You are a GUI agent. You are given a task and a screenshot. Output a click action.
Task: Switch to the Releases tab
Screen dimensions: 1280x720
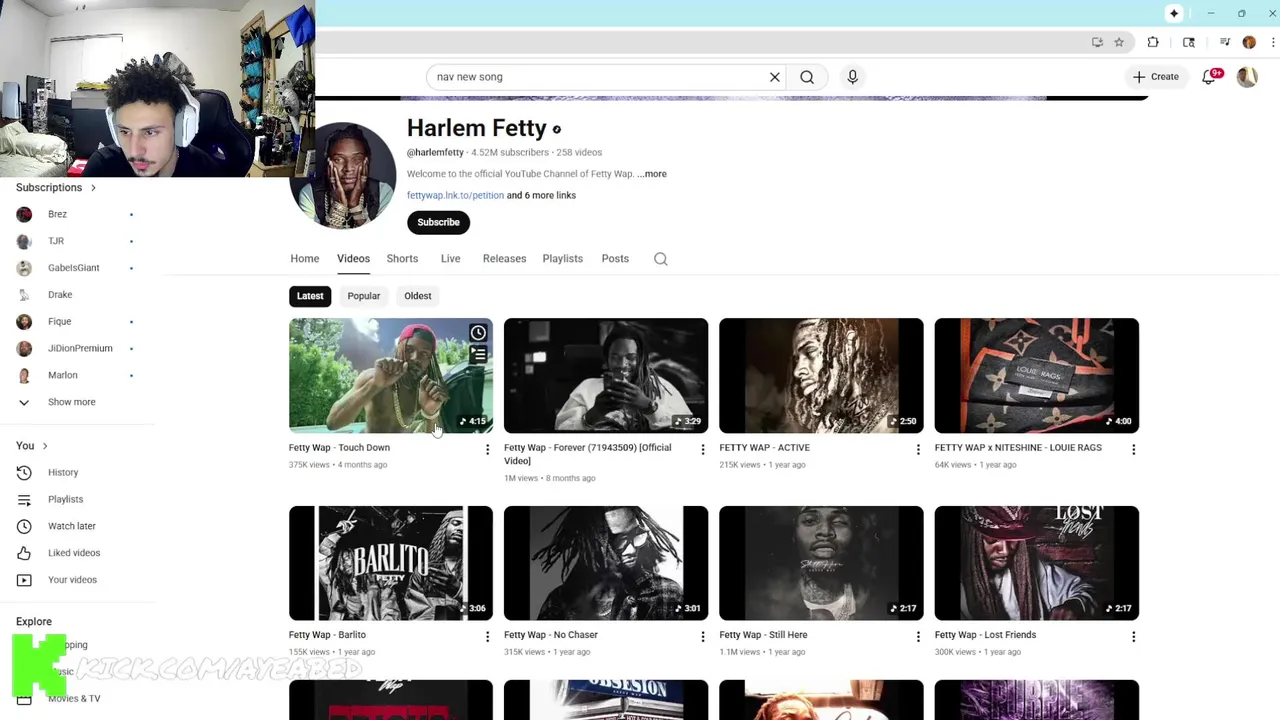[504, 259]
